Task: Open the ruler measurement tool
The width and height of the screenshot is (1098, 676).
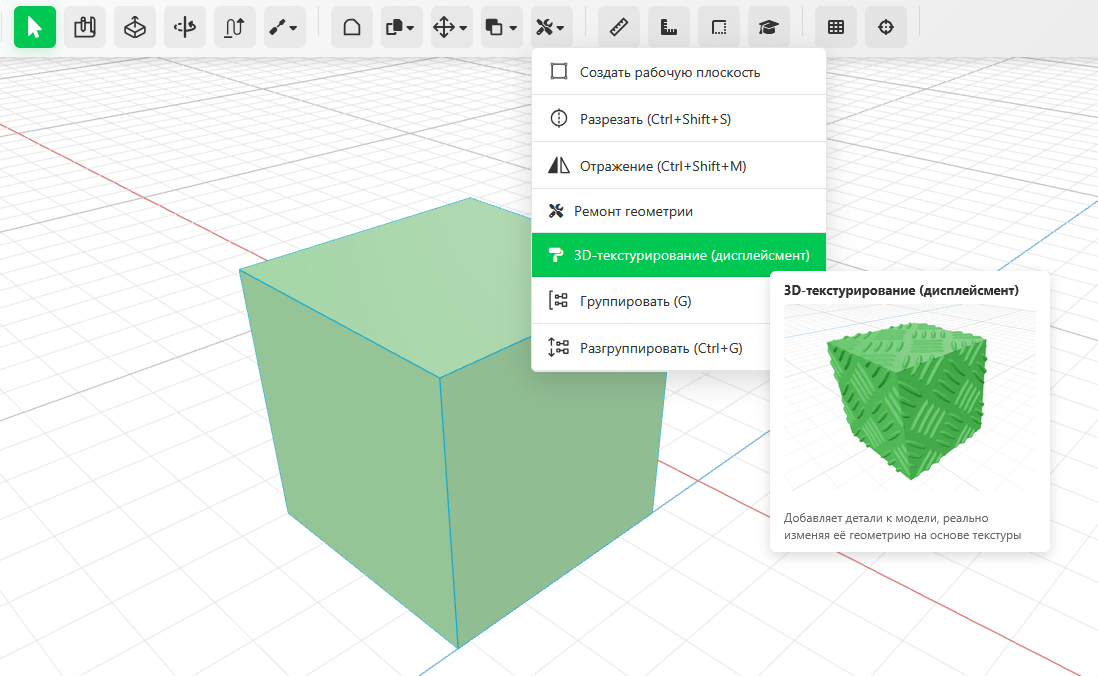Action: pyautogui.click(x=619, y=27)
